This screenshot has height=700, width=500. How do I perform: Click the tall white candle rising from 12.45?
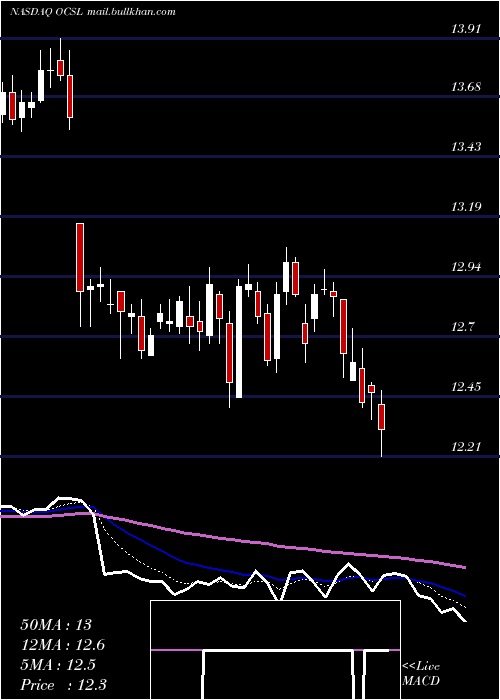pos(239,342)
